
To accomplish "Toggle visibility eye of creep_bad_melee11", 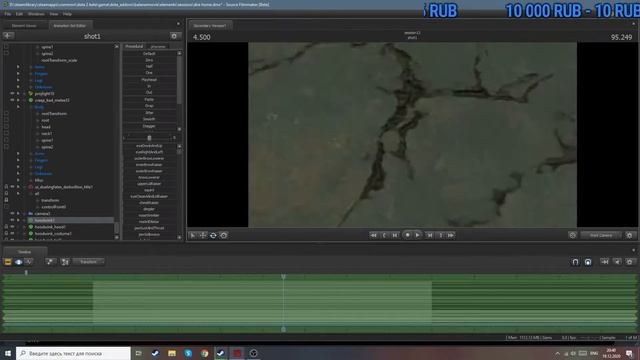I will 12,100.
